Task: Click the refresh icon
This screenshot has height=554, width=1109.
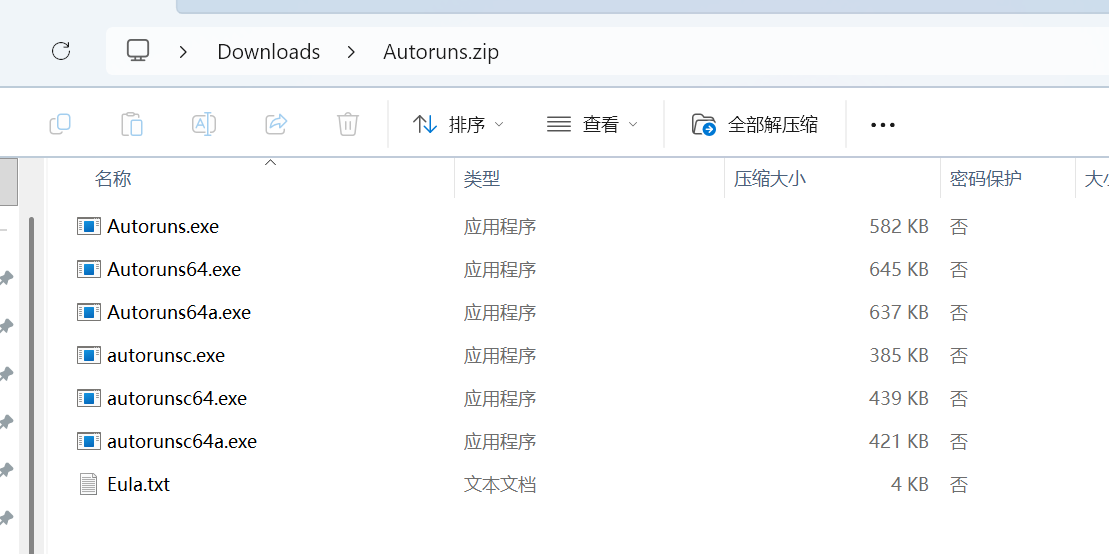Action: pyautogui.click(x=62, y=51)
